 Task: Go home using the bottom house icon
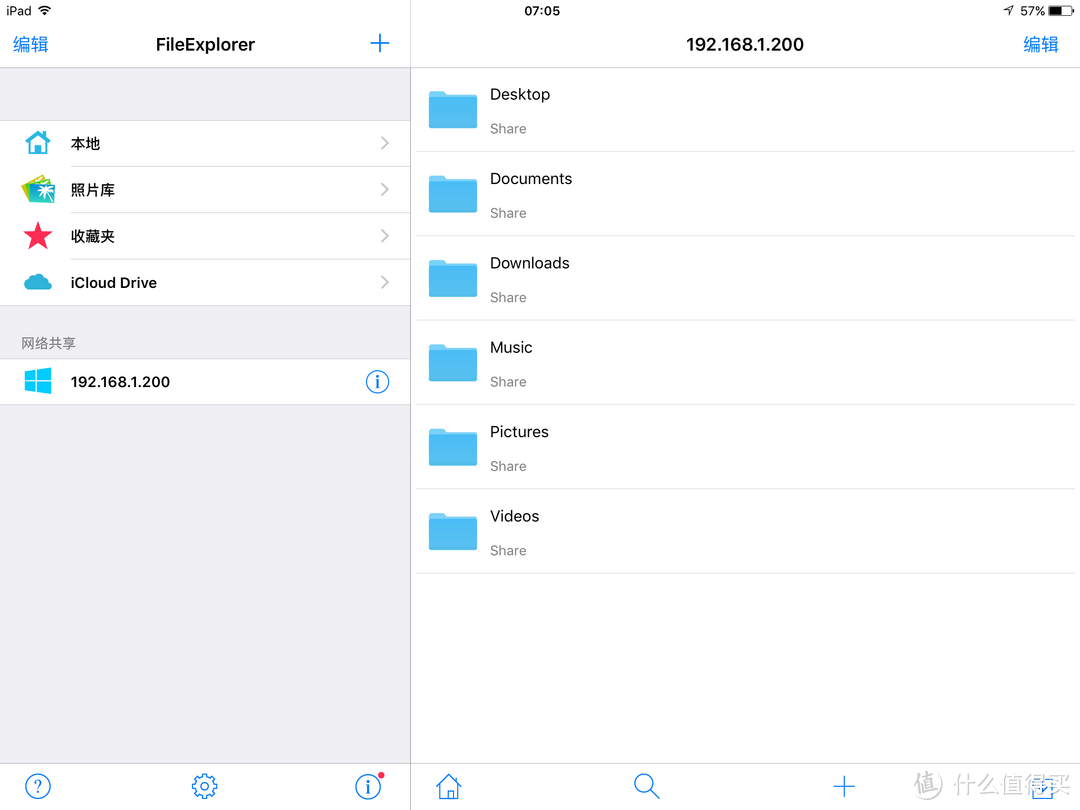coord(449,786)
